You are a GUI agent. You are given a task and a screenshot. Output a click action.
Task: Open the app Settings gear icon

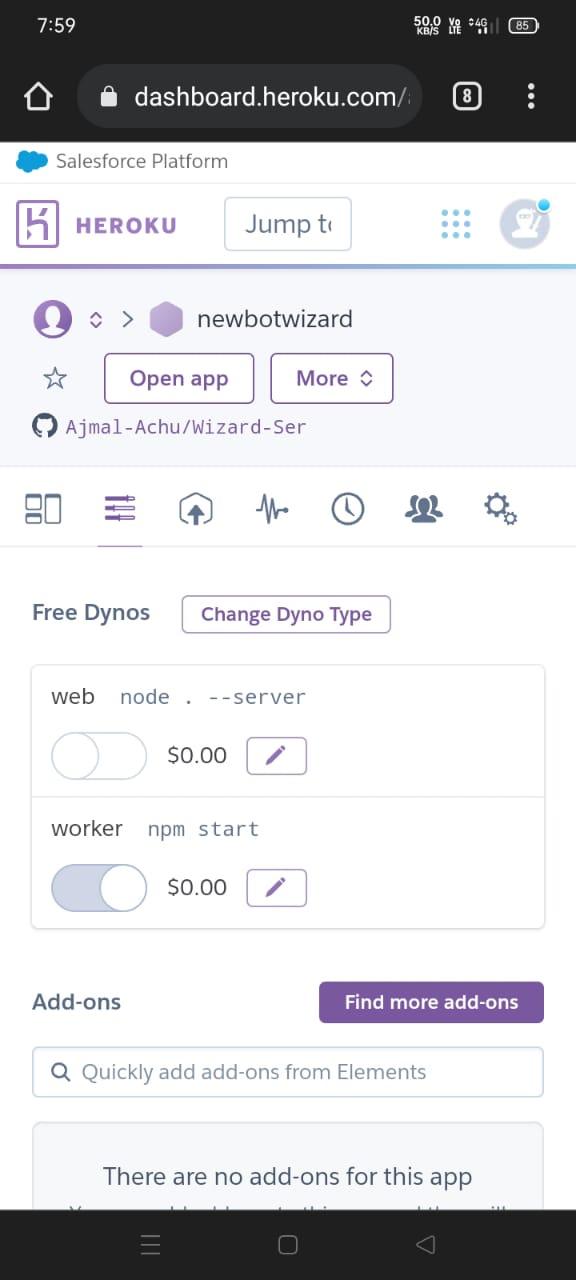tap(500, 508)
